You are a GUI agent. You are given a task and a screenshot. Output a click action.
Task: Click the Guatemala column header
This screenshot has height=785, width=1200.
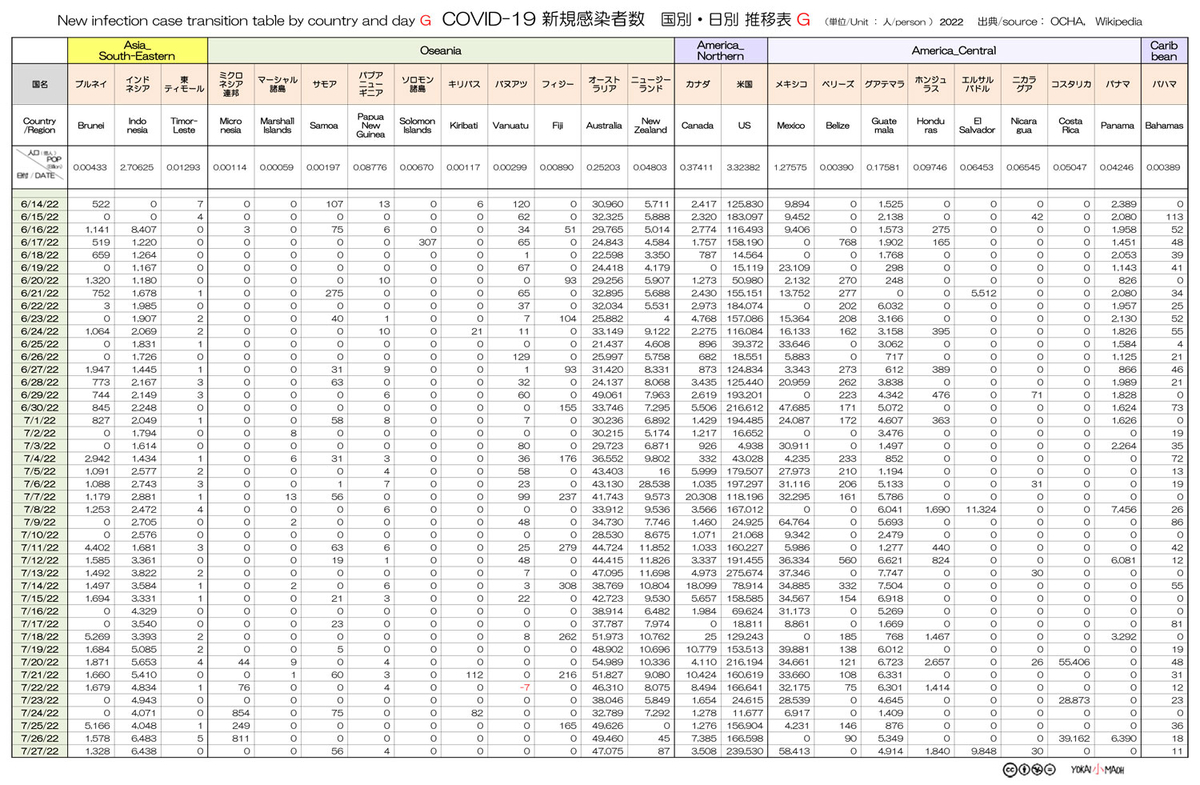coord(884,127)
